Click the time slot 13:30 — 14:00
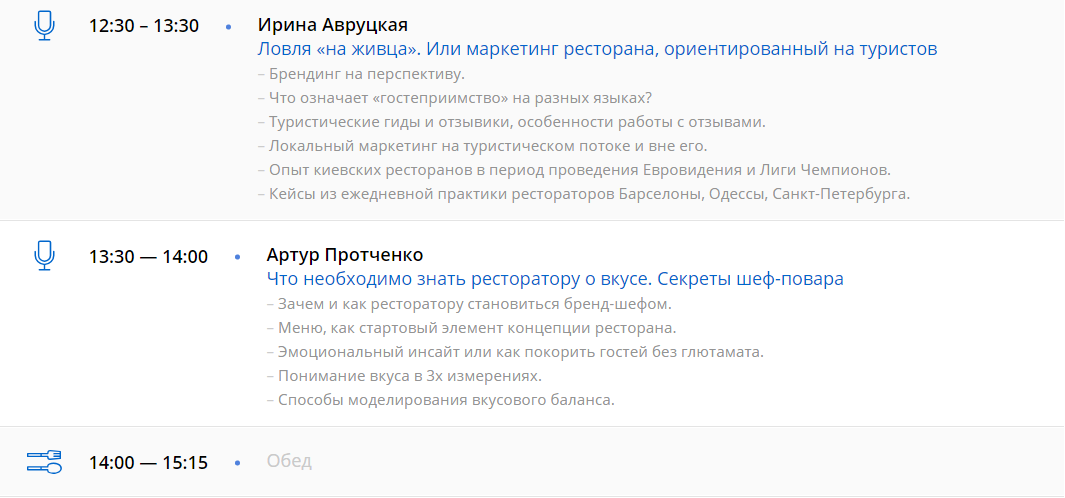 (148, 257)
